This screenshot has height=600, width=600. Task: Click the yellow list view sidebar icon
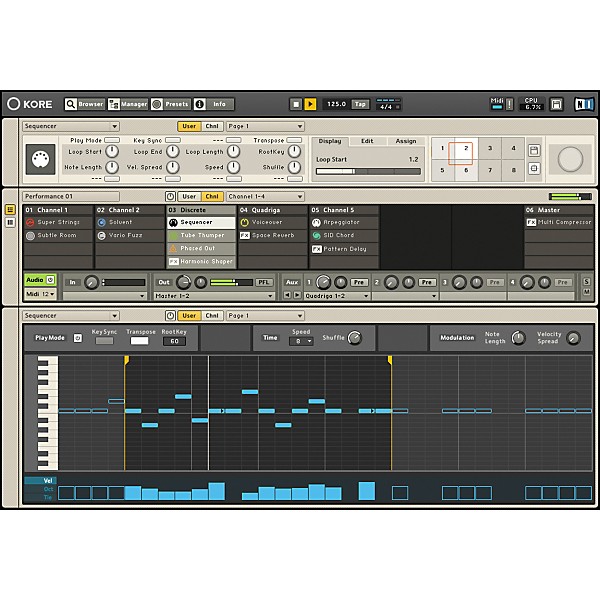10,209
